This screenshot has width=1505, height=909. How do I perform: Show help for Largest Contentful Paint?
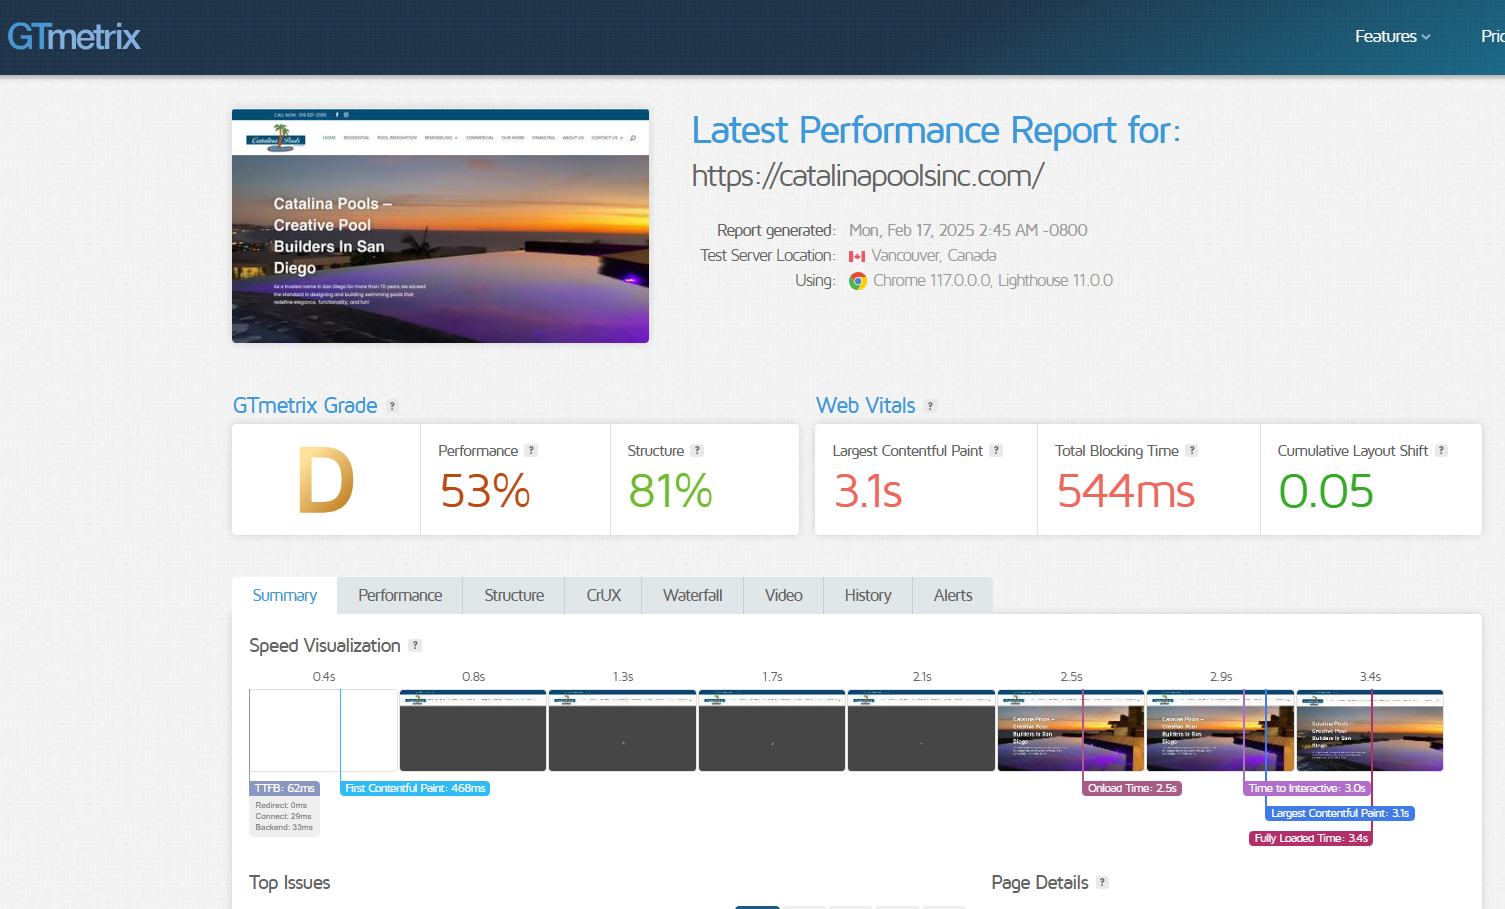996,451
